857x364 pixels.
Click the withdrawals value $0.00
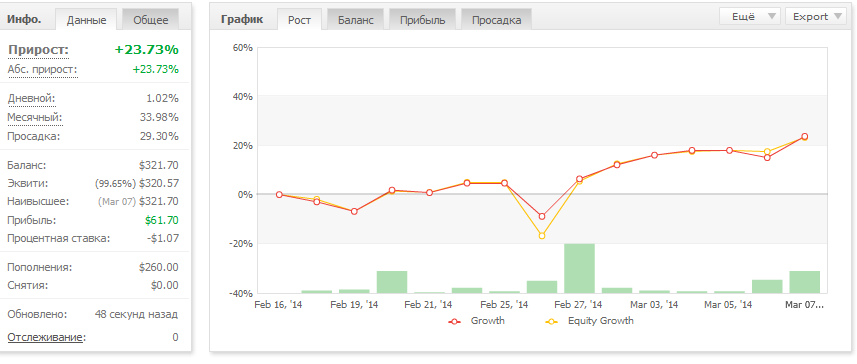click(x=164, y=285)
